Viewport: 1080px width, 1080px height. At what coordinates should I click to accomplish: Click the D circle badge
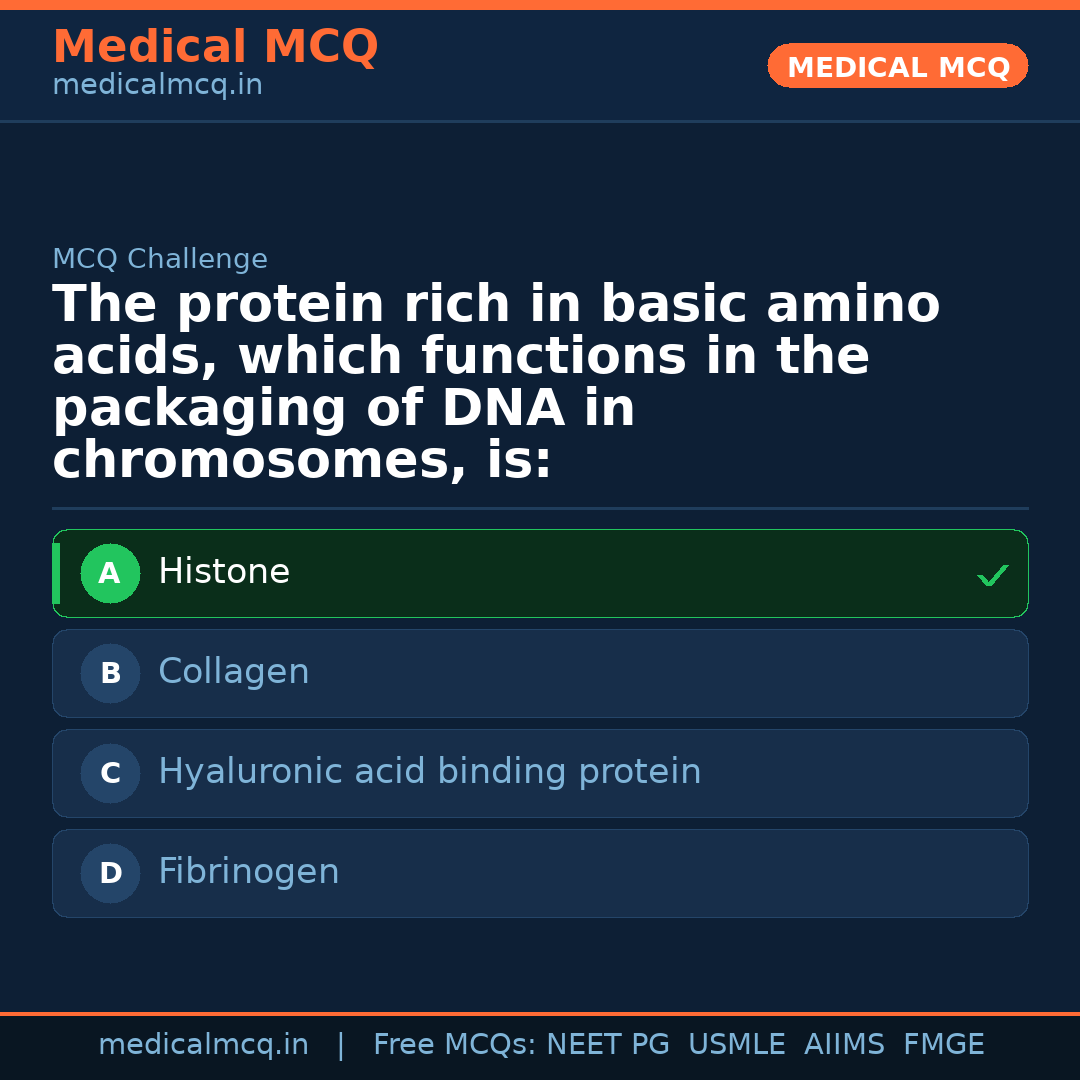click(110, 874)
